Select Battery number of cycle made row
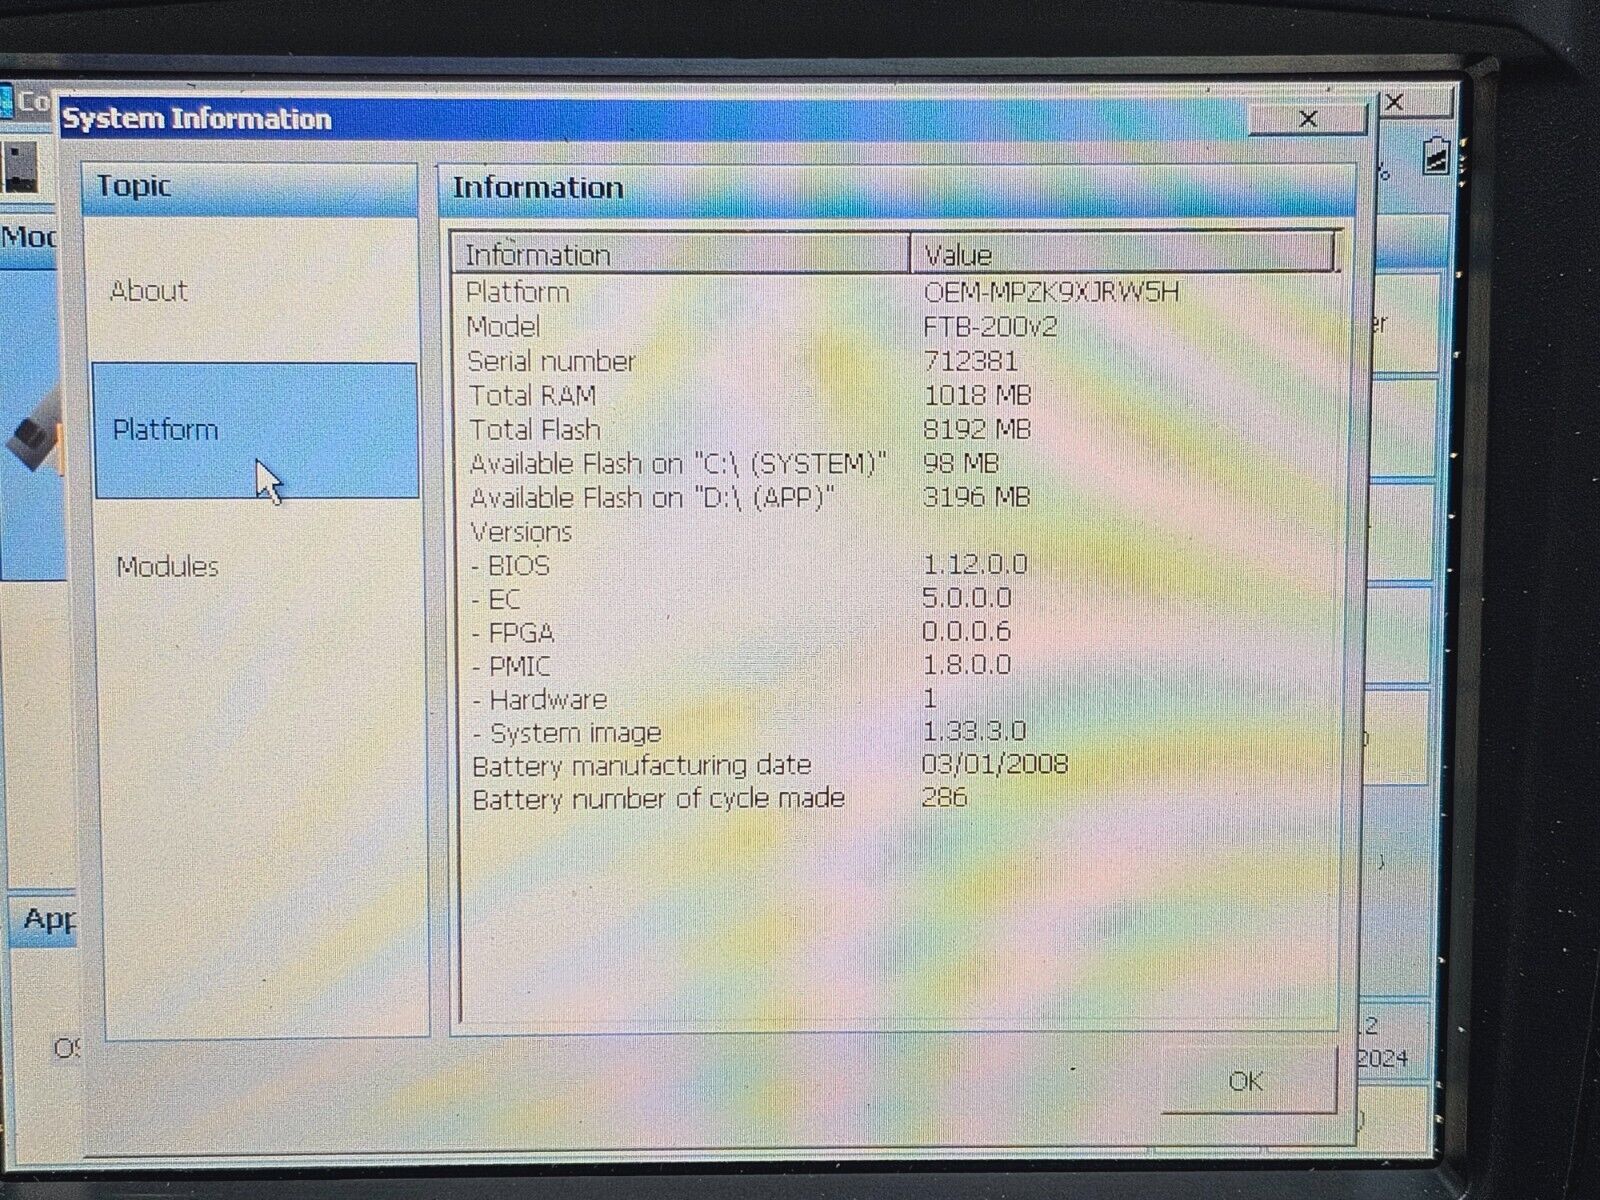 point(896,799)
